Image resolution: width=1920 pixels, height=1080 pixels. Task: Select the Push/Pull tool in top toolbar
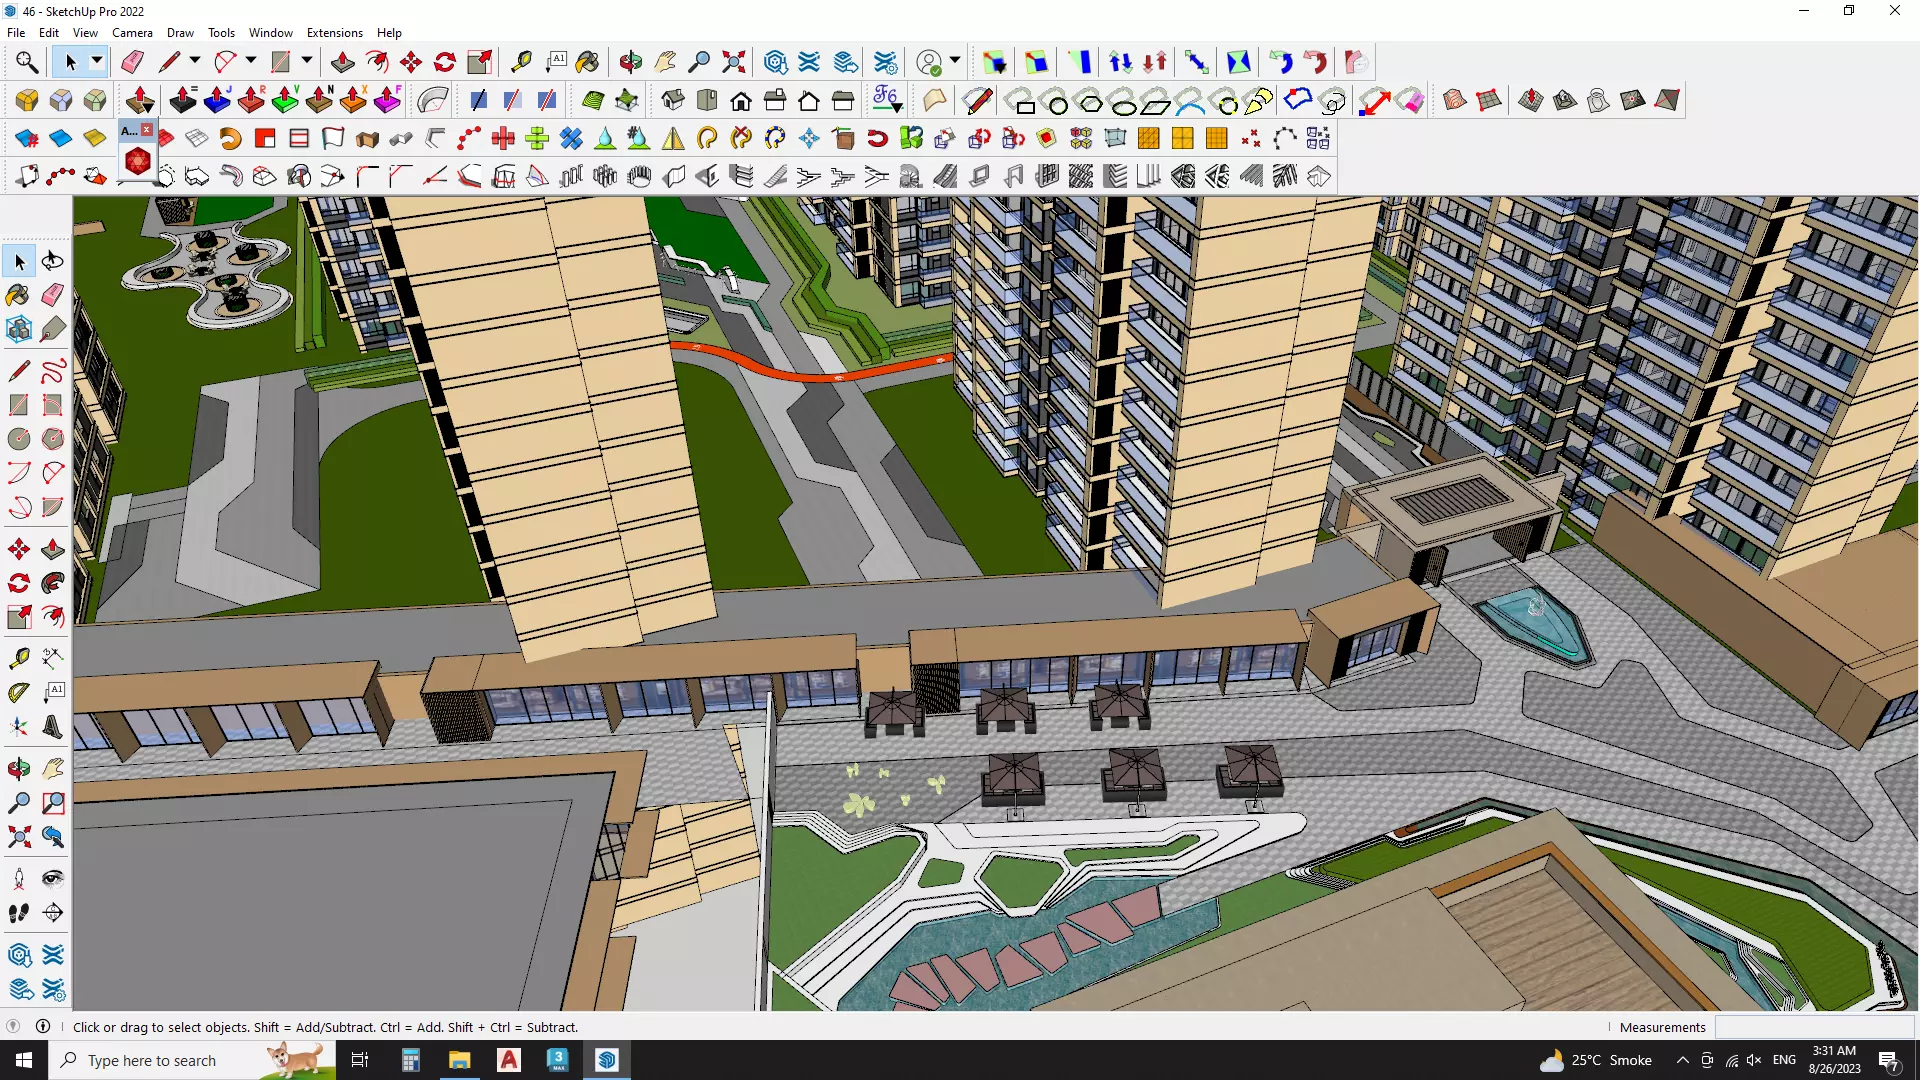pos(342,62)
